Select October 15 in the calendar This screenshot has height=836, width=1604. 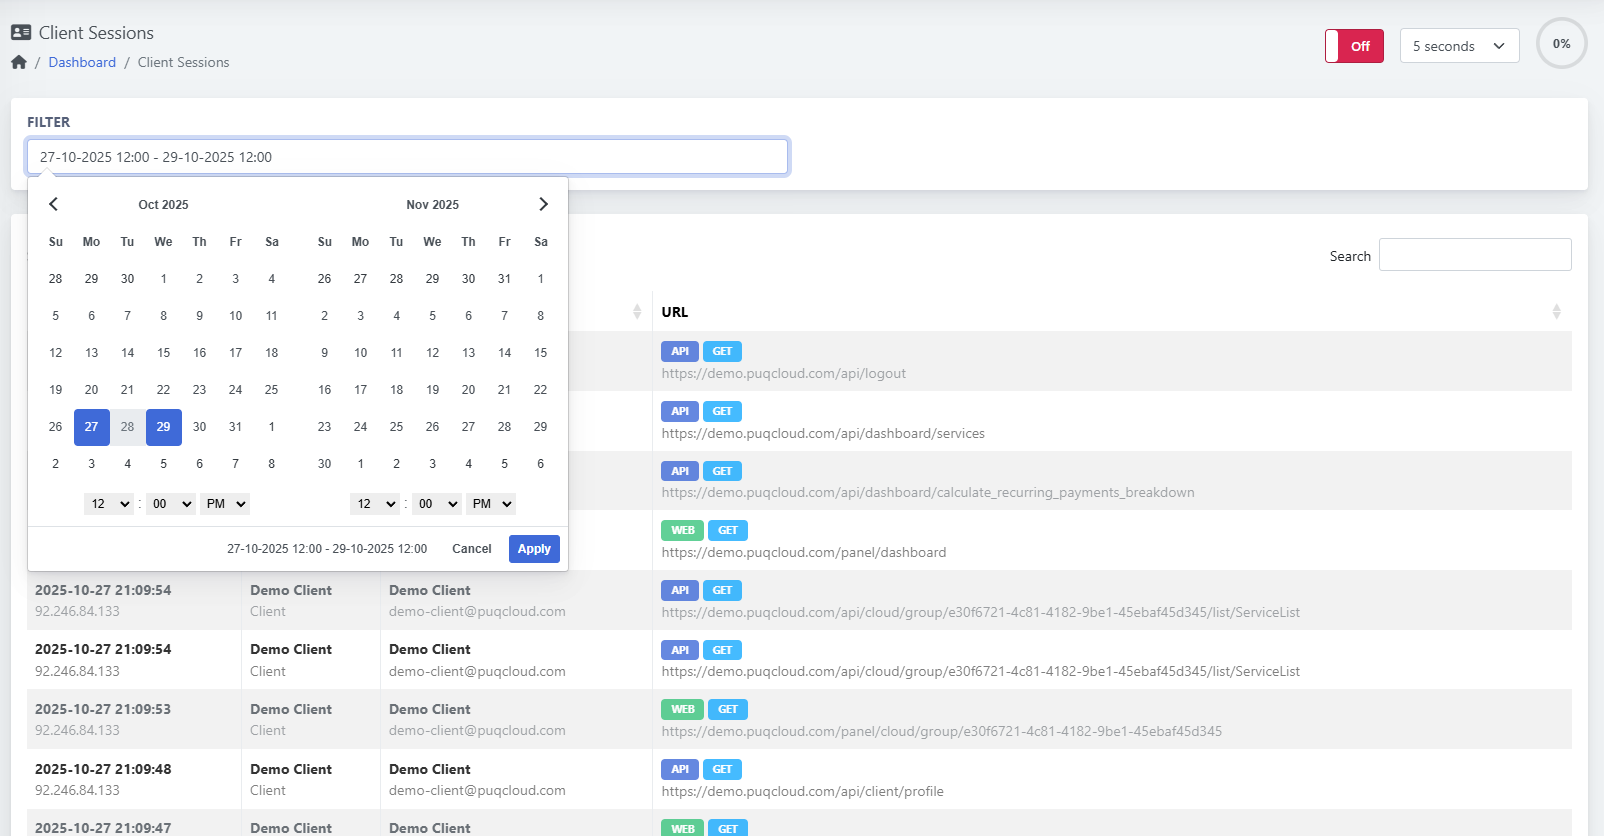(163, 353)
